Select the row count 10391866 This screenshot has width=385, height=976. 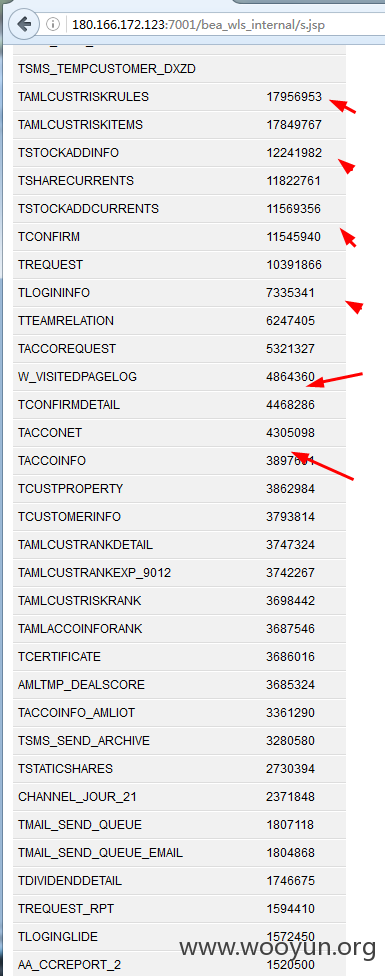[x=294, y=265]
